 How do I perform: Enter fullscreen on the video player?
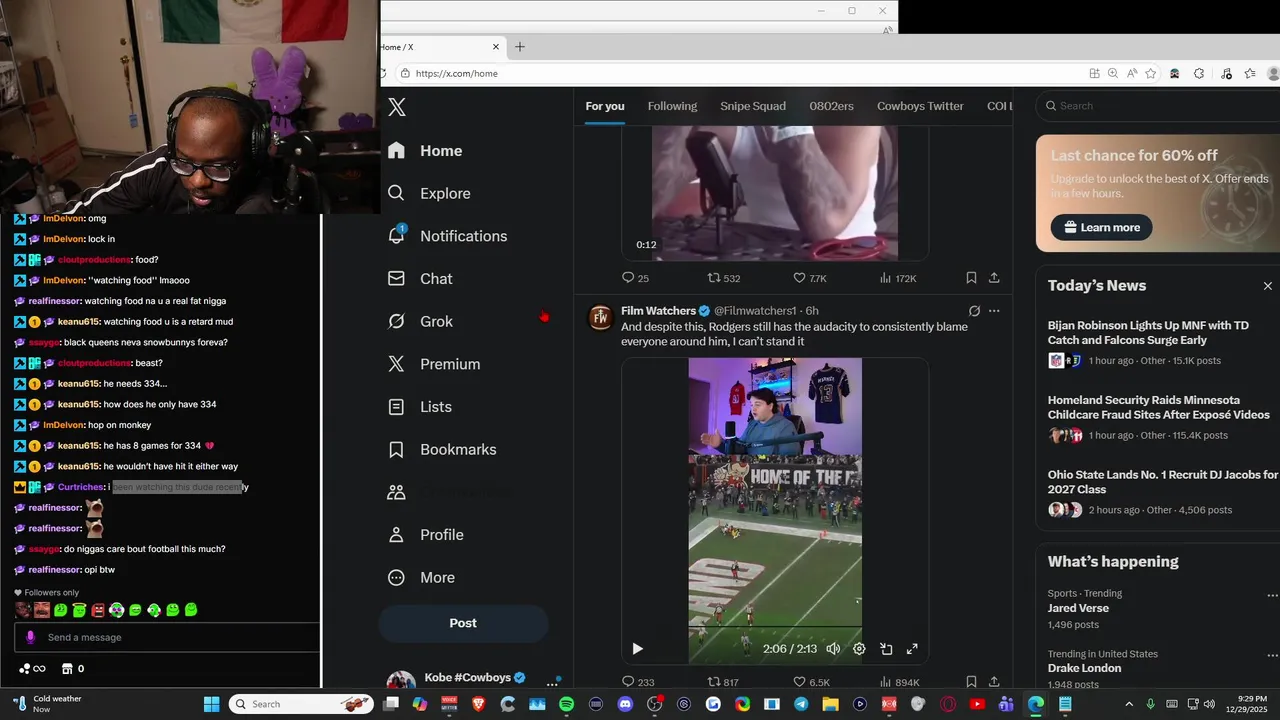912,649
